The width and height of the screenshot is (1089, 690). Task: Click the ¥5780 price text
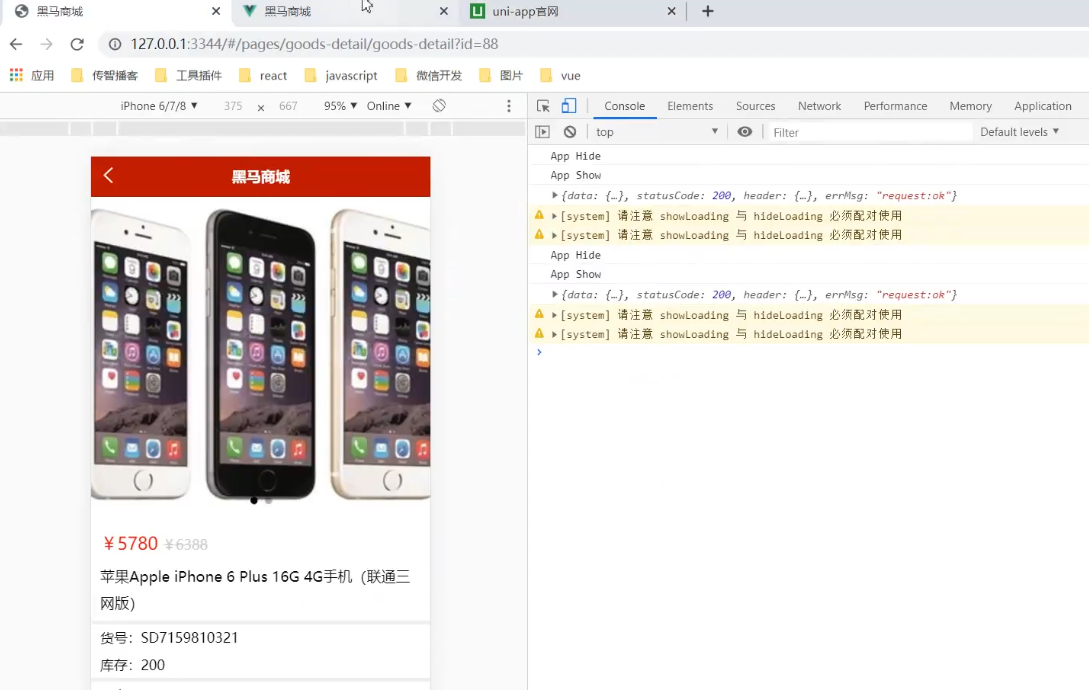click(130, 543)
